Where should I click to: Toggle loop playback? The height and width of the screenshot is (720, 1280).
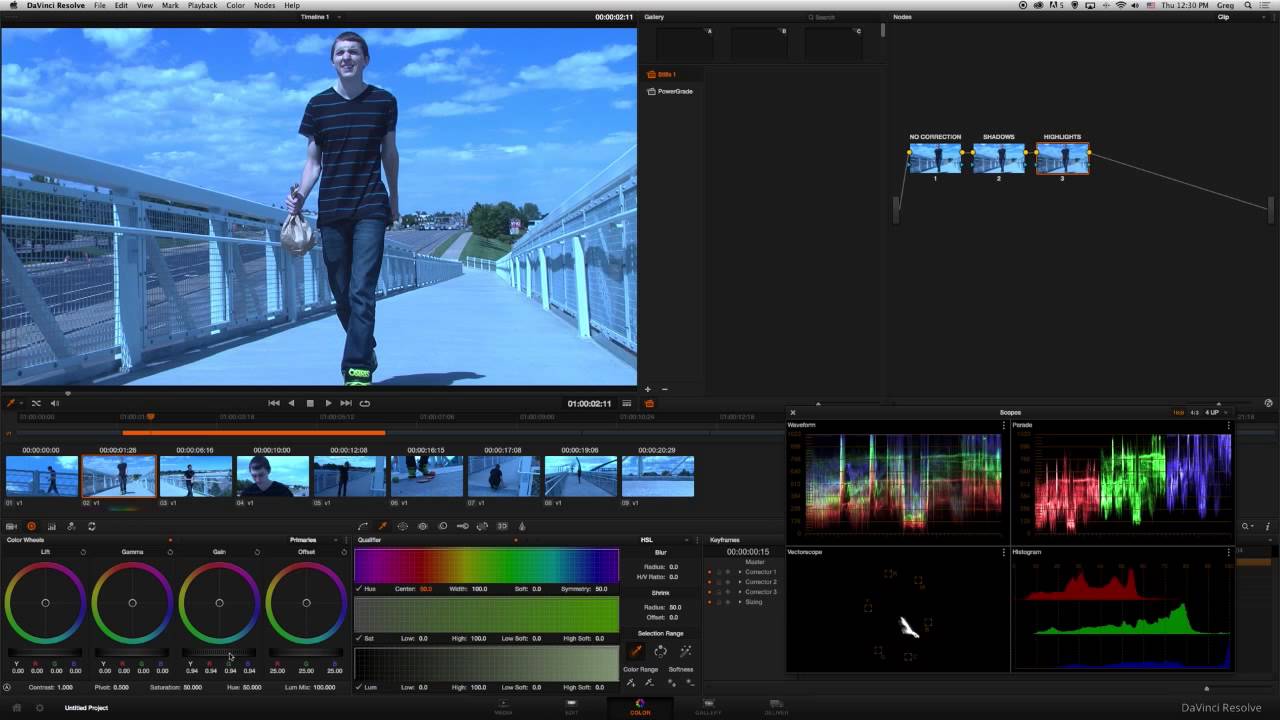(365, 403)
